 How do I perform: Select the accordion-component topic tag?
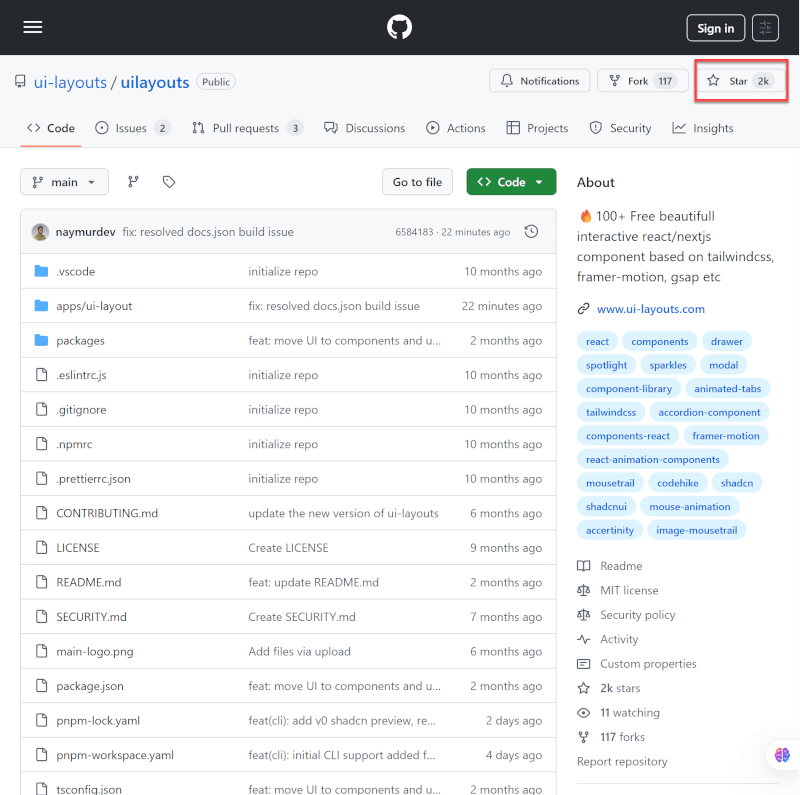[x=709, y=412]
